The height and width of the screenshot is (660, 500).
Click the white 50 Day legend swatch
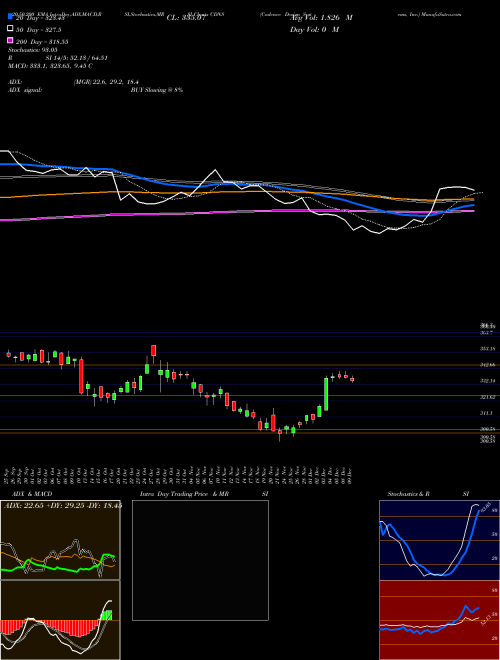[10, 29]
